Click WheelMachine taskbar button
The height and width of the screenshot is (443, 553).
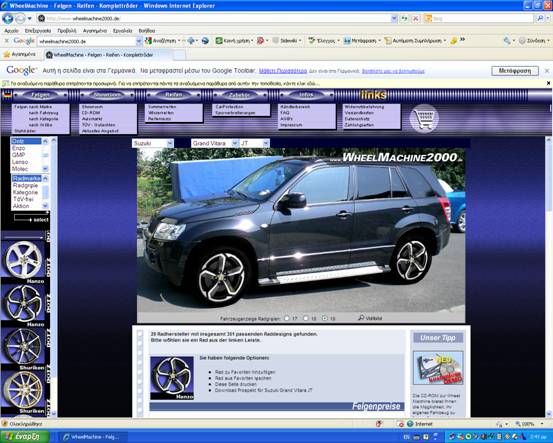click(92, 437)
